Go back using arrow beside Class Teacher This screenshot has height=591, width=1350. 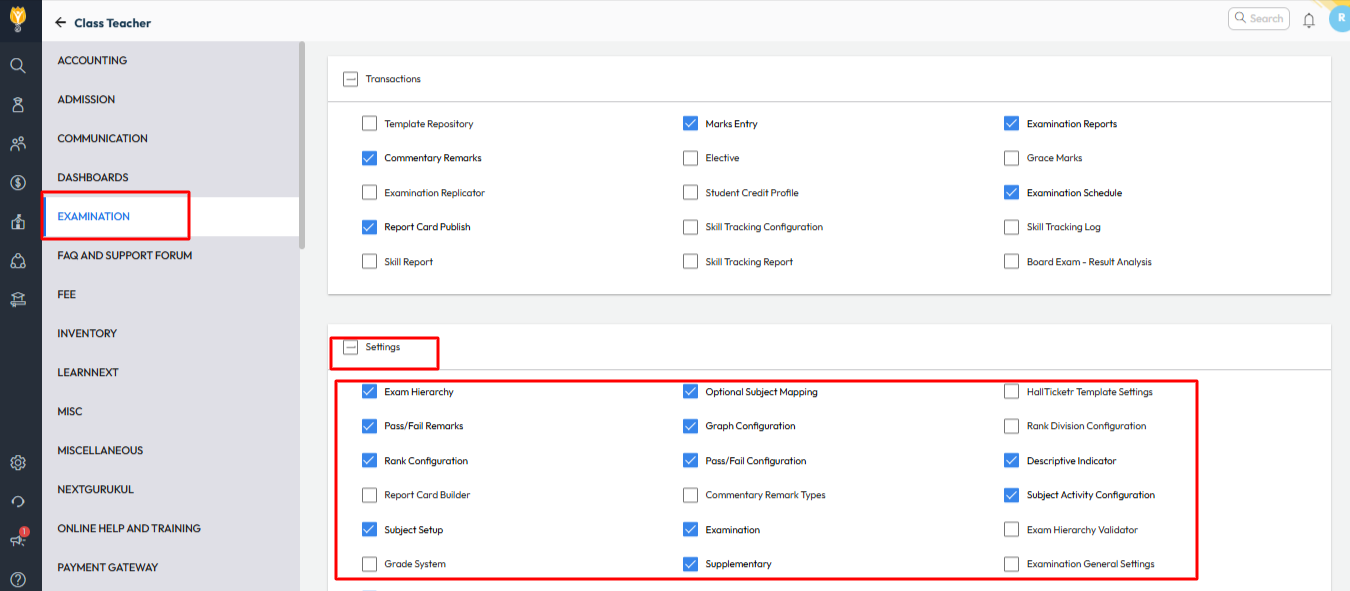pyautogui.click(x=60, y=22)
